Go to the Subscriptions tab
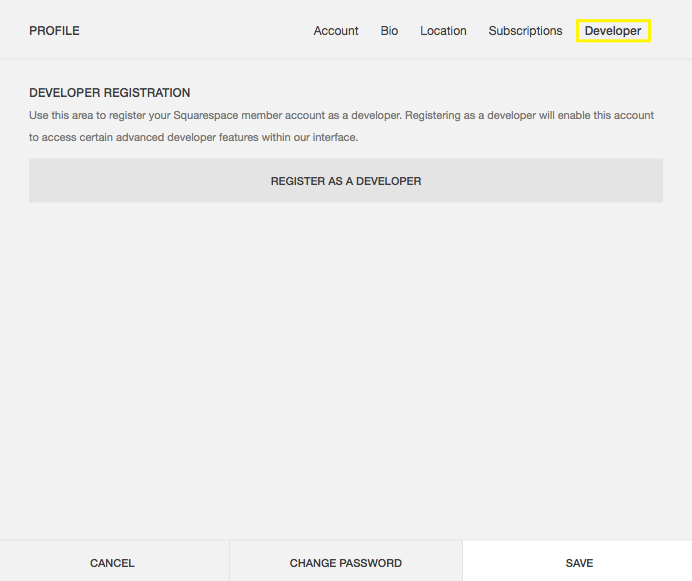 (525, 31)
